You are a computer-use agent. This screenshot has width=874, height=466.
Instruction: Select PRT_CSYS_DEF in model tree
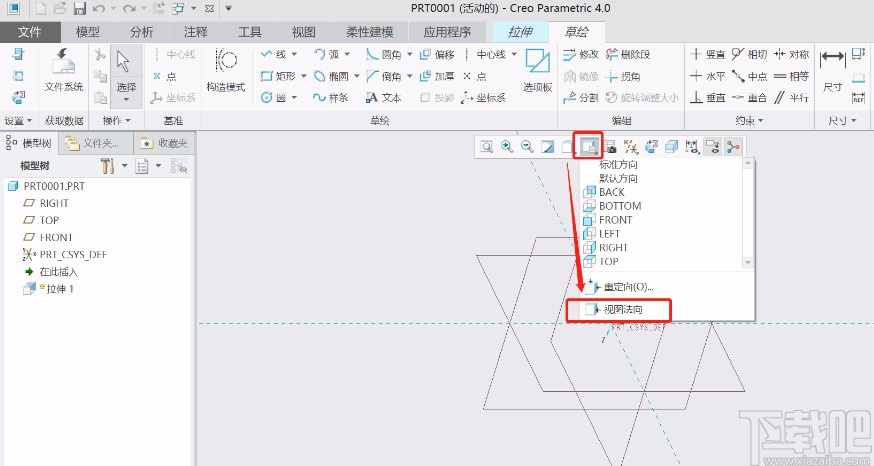pos(64,255)
